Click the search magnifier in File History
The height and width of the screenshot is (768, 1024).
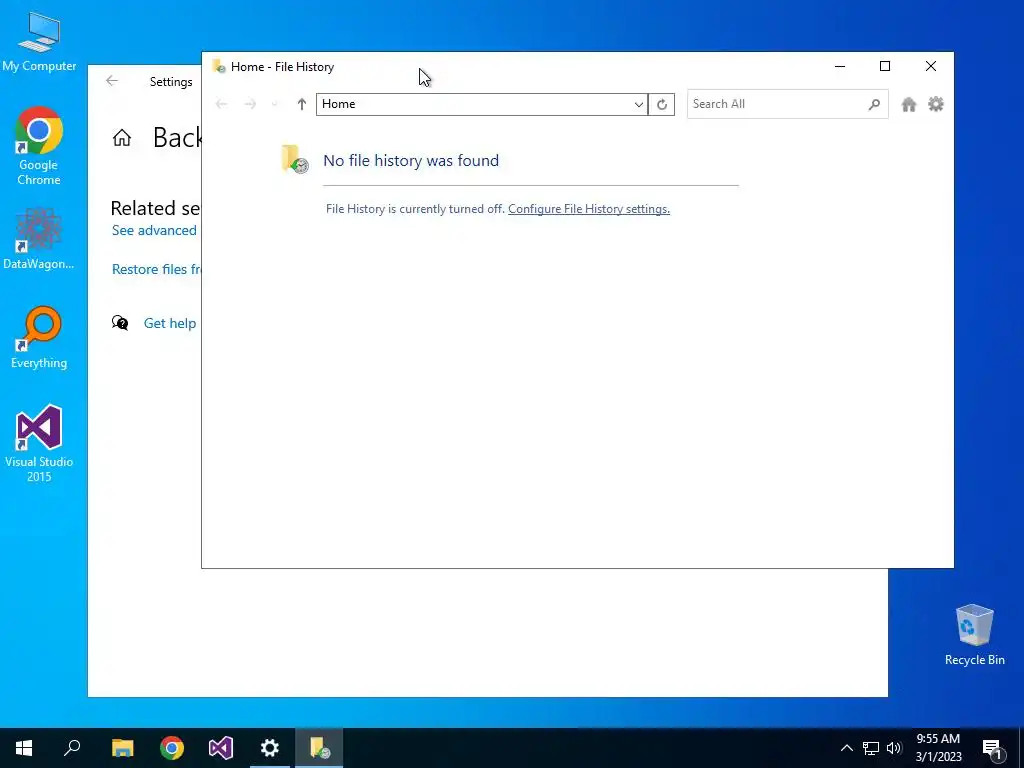(874, 104)
